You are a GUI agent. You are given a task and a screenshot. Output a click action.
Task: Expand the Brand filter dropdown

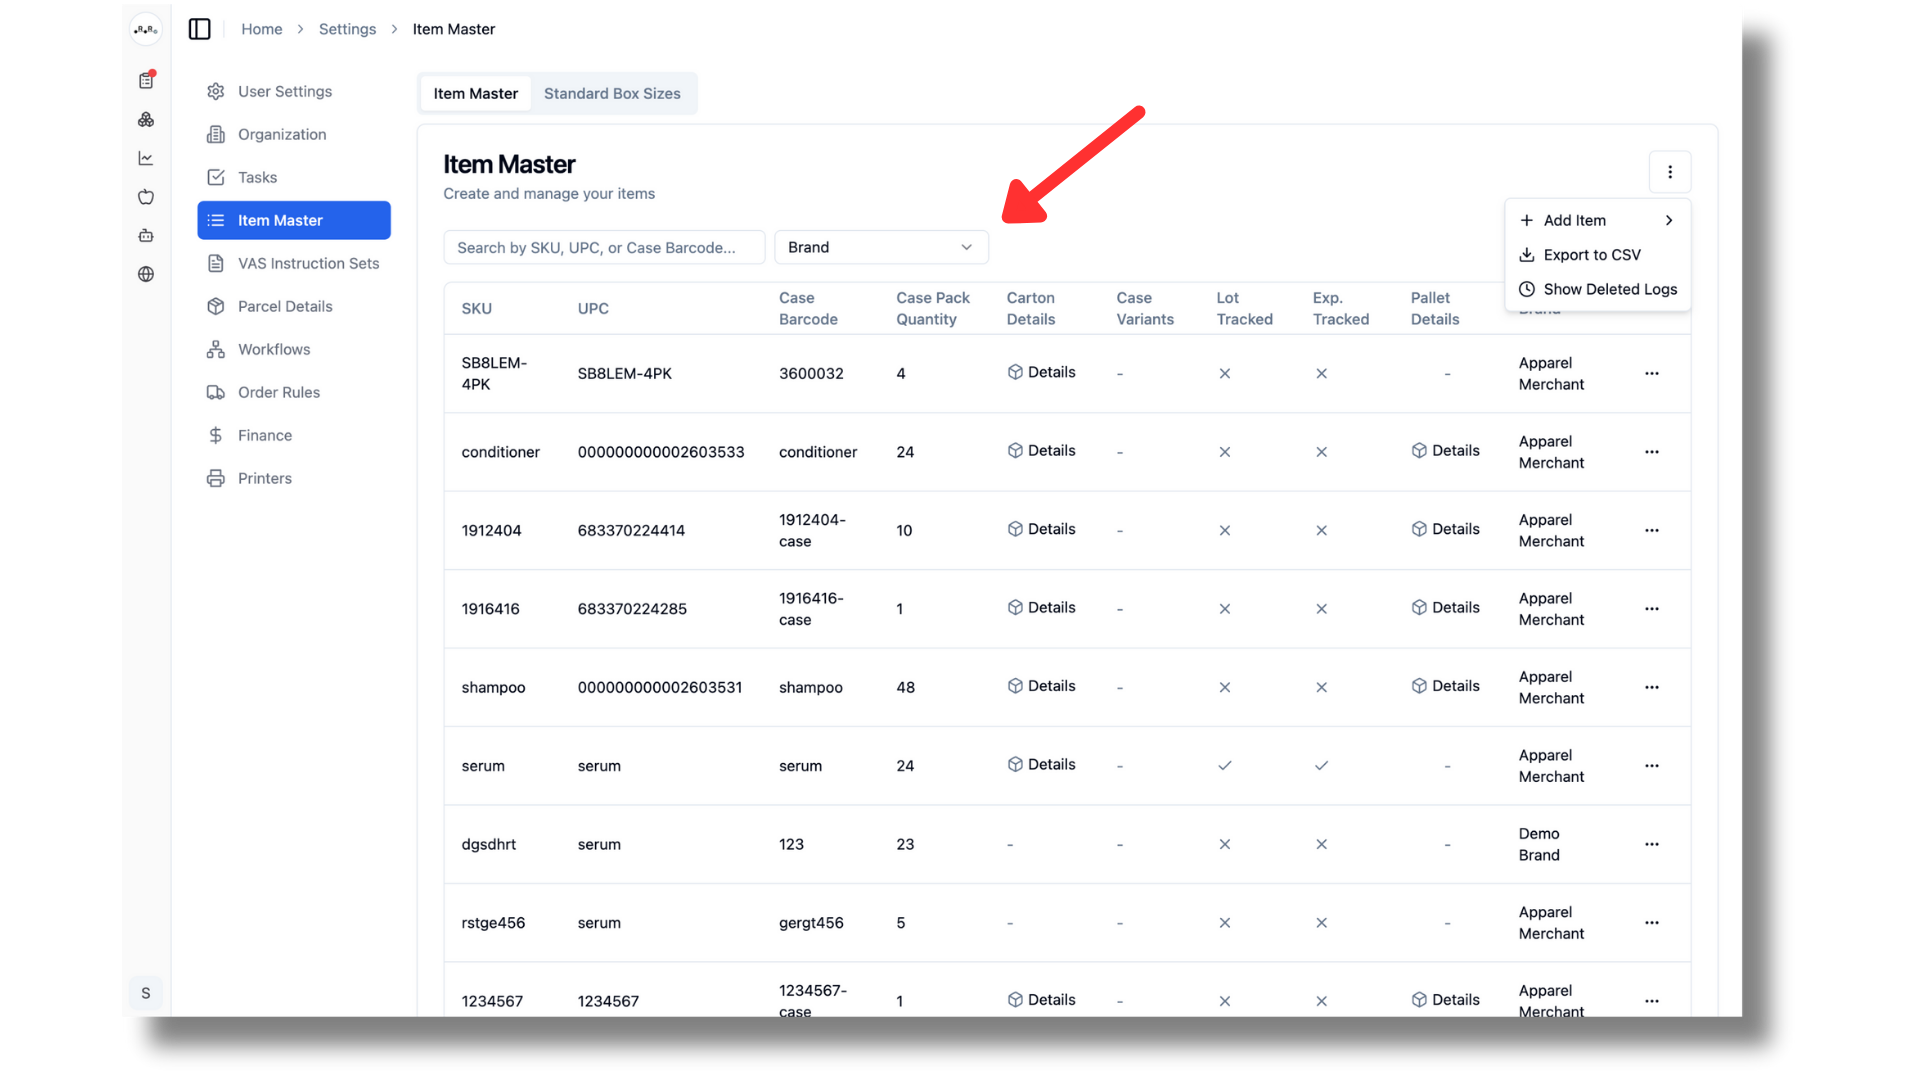pos(881,247)
